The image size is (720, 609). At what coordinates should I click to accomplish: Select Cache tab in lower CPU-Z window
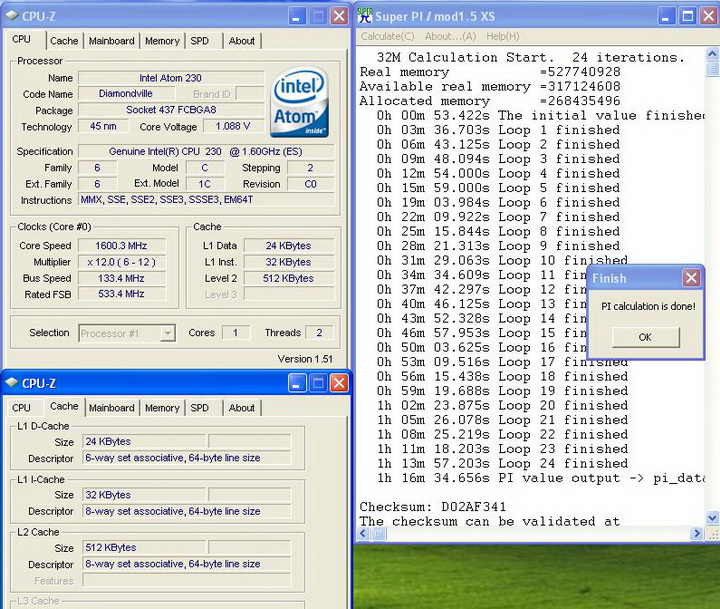tap(64, 406)
